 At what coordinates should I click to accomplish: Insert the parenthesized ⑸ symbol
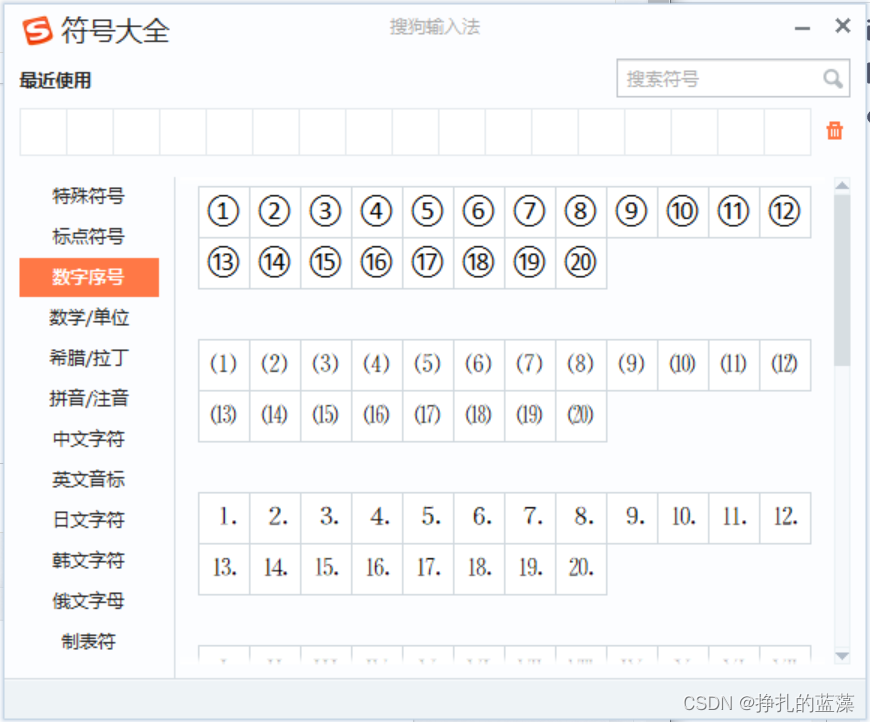coord(428,365)
